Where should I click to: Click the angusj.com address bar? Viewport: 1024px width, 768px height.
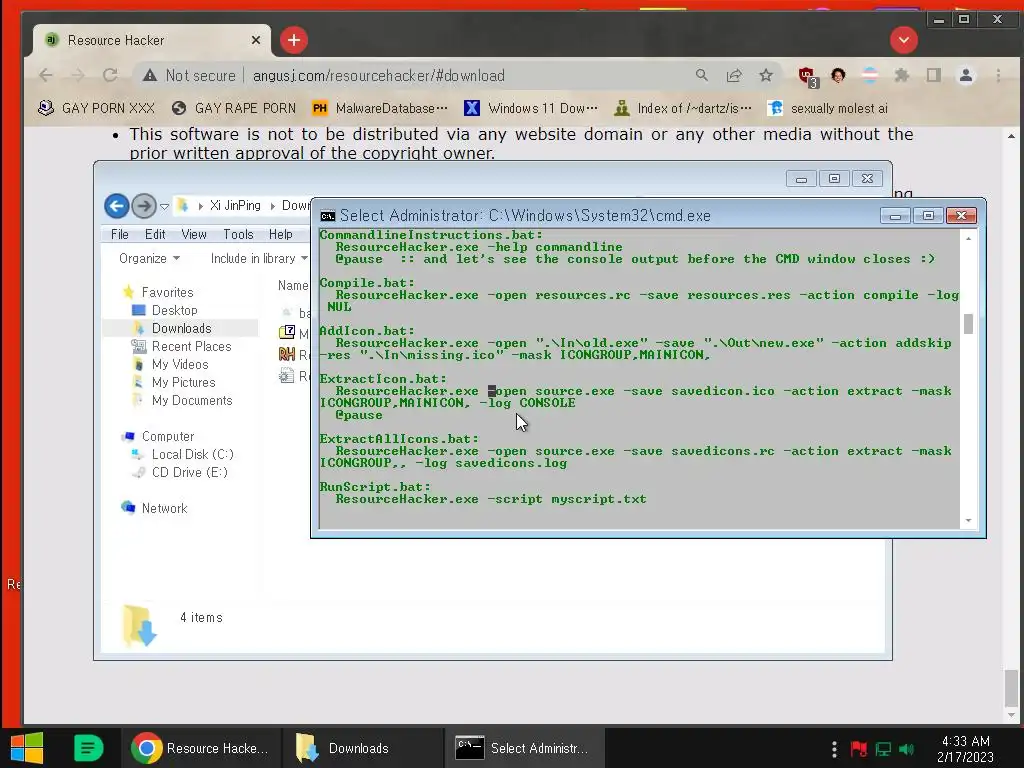379,75
